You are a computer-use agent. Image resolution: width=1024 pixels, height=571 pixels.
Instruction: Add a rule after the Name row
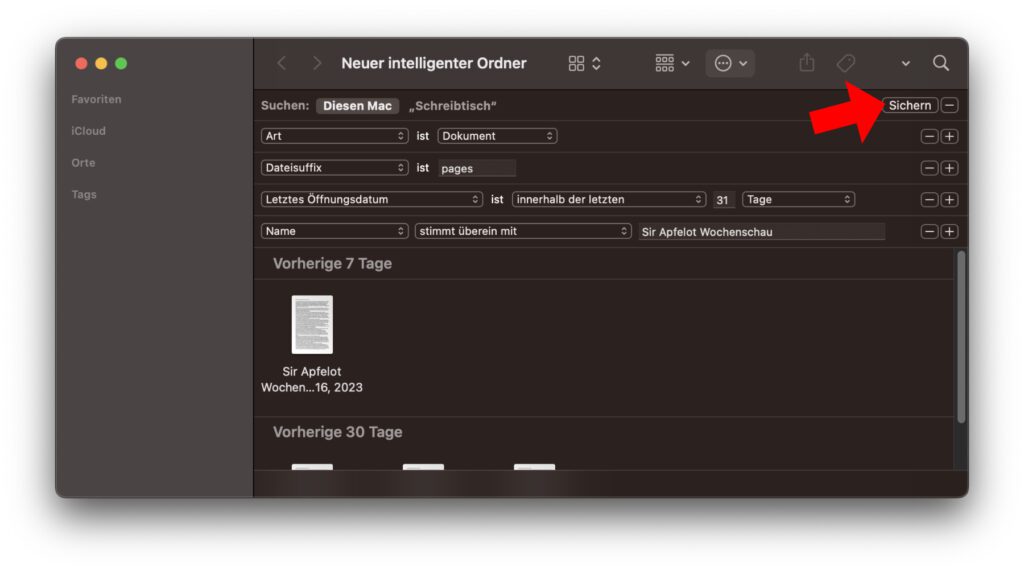(949, 231)
